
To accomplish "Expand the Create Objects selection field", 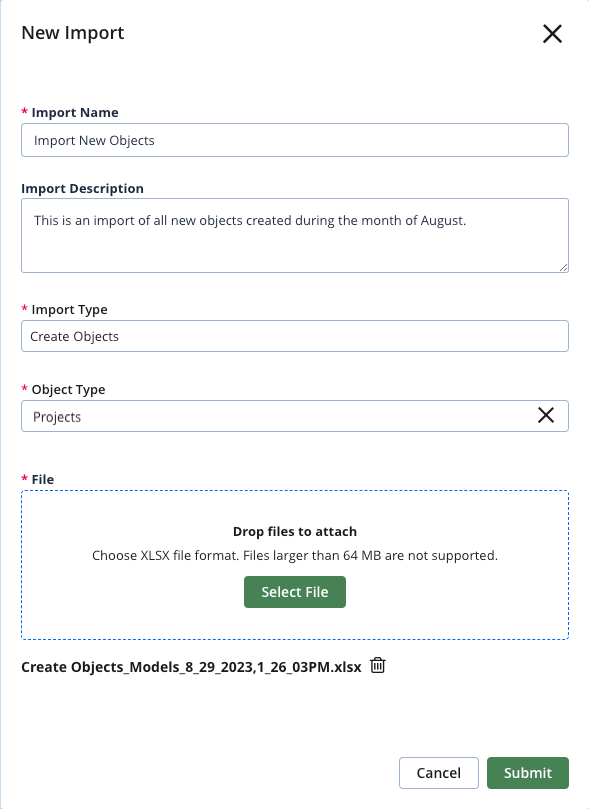I will (295, 335).
